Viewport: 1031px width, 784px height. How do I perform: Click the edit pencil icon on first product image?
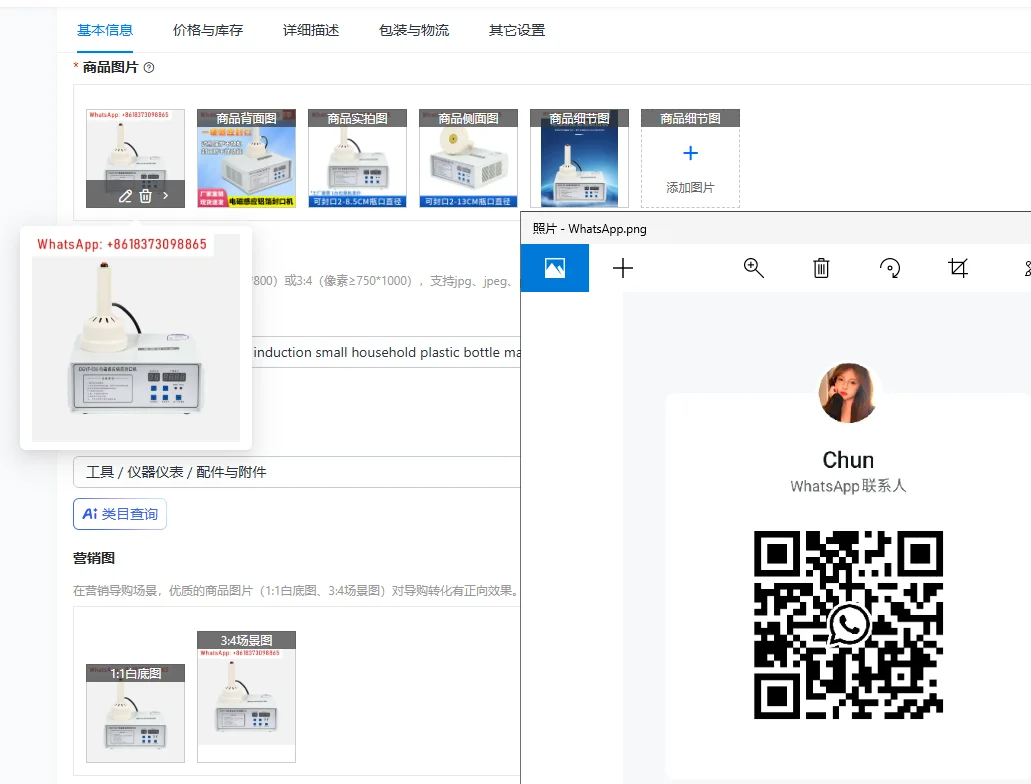pyautogui.click(x=125, y=196)
